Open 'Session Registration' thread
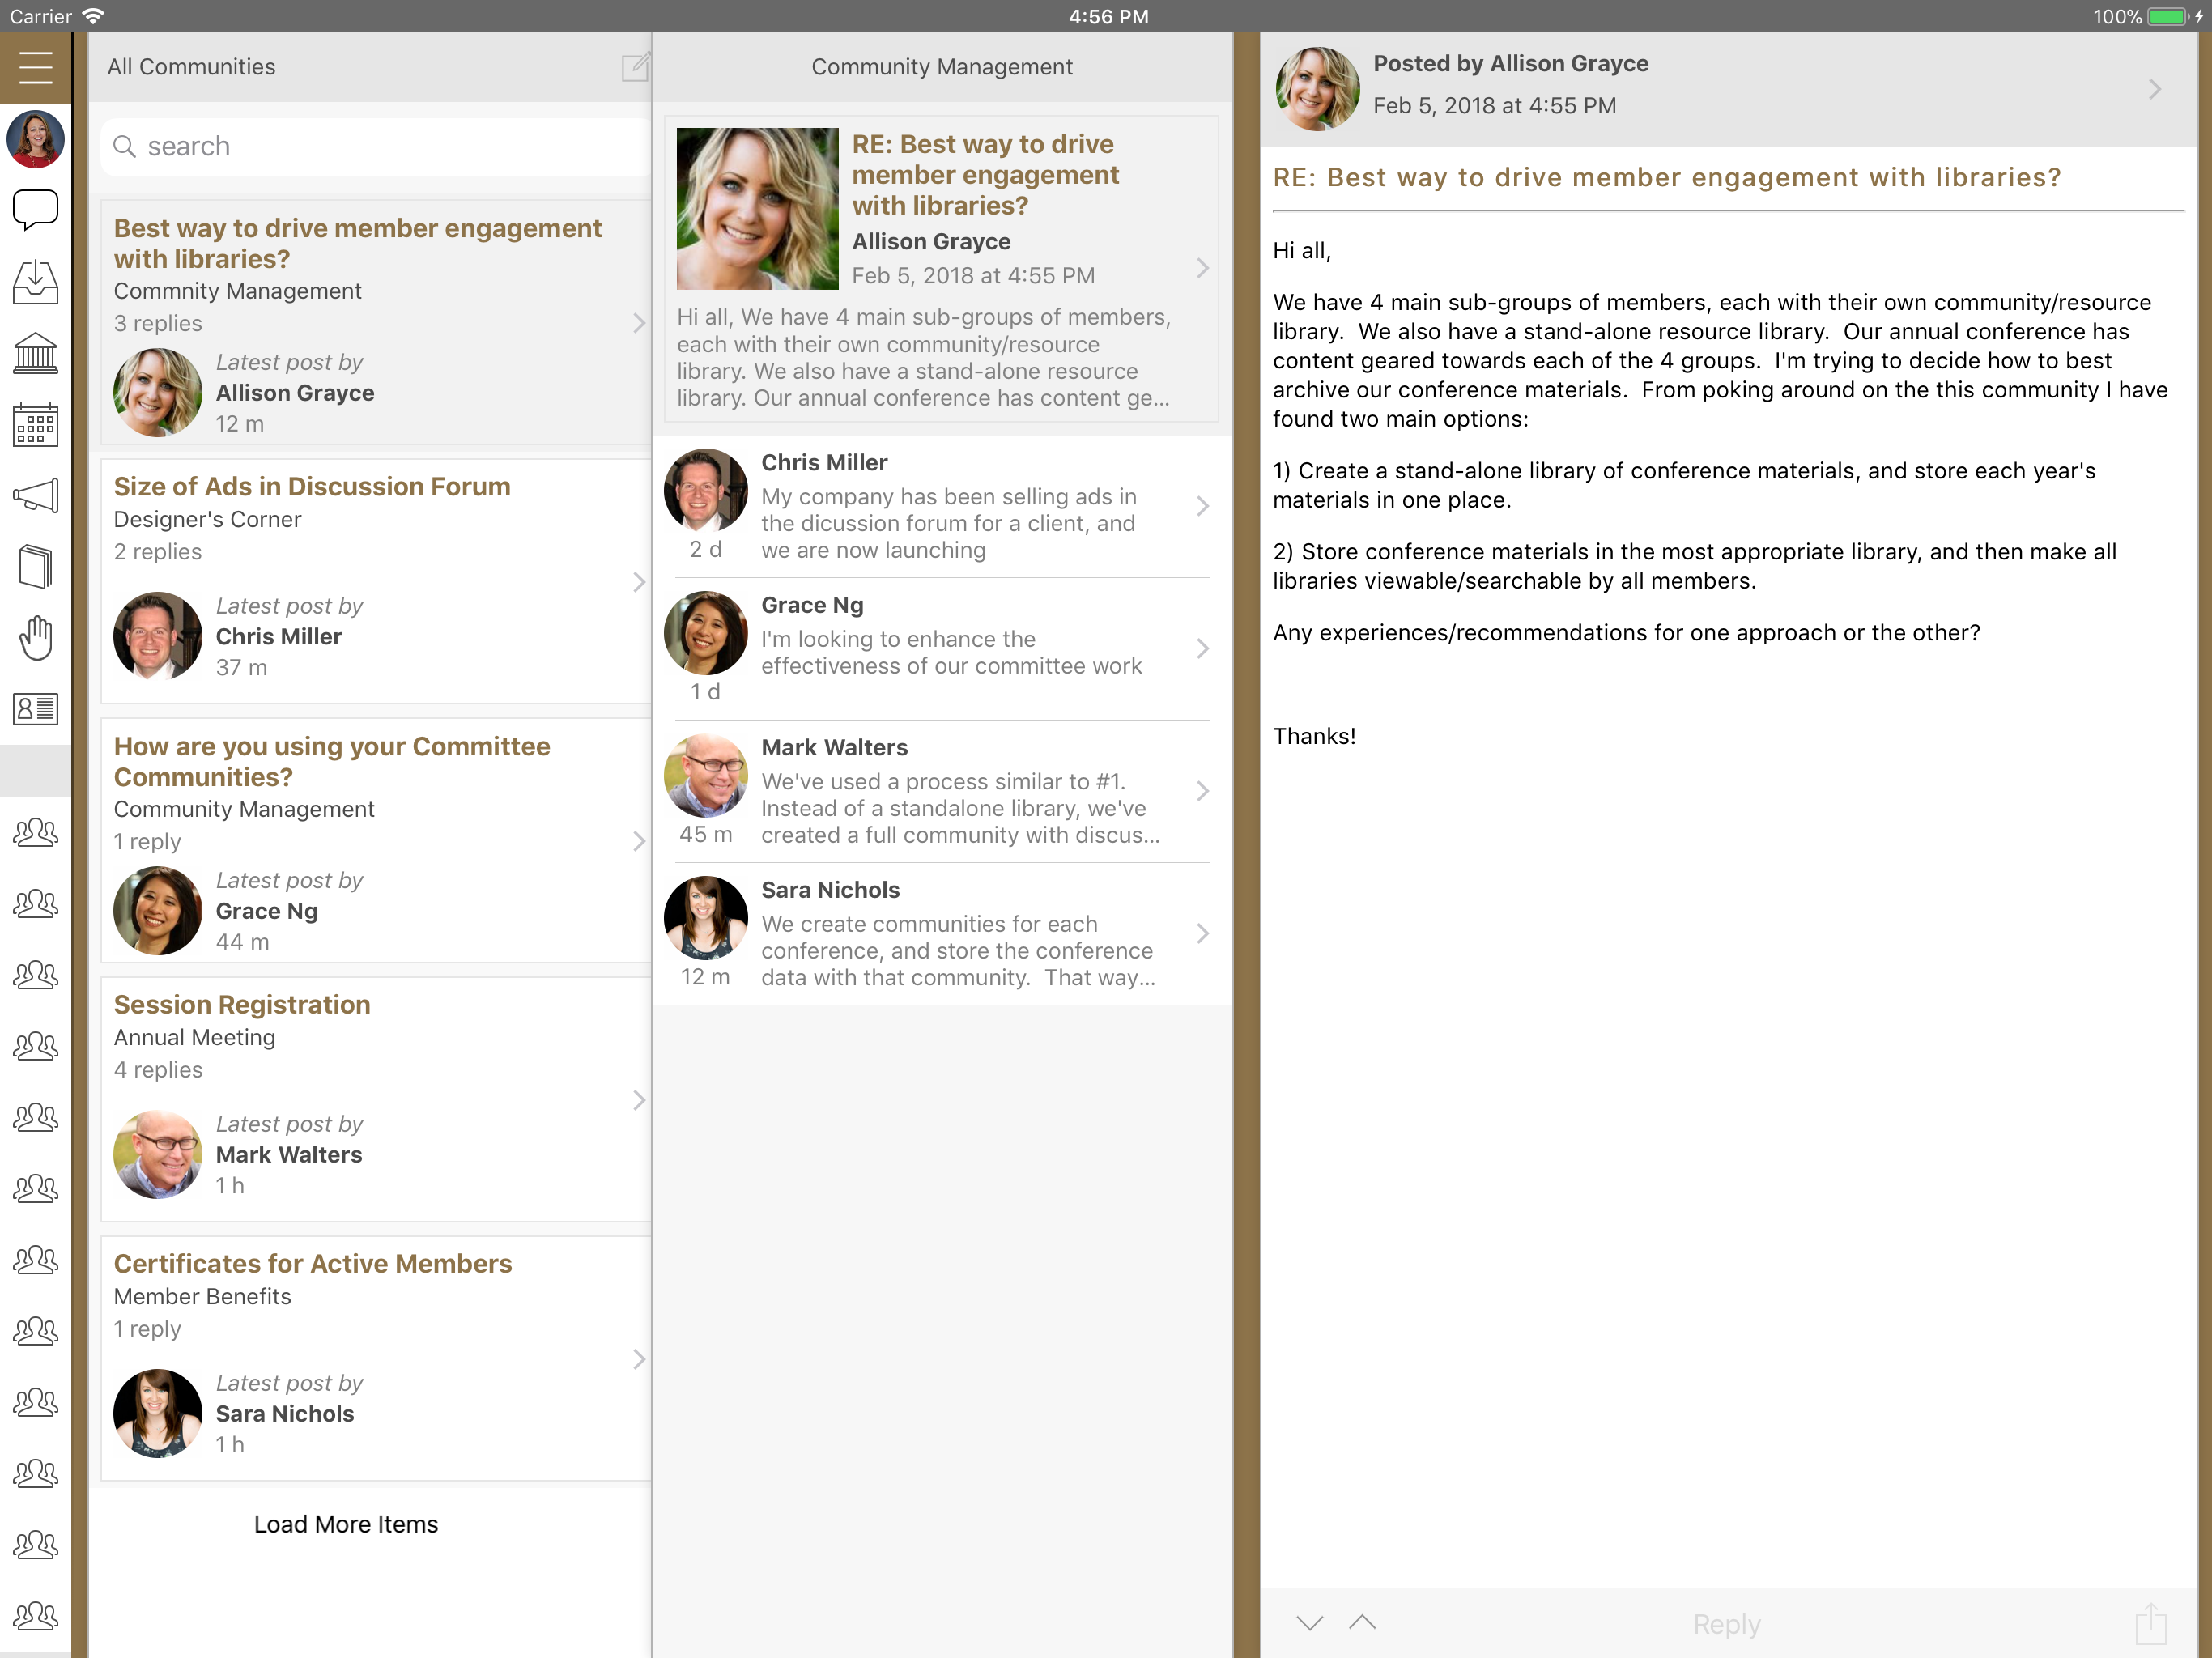2212x1658 pixels. pyautogui.click(x=376, y=1099)
